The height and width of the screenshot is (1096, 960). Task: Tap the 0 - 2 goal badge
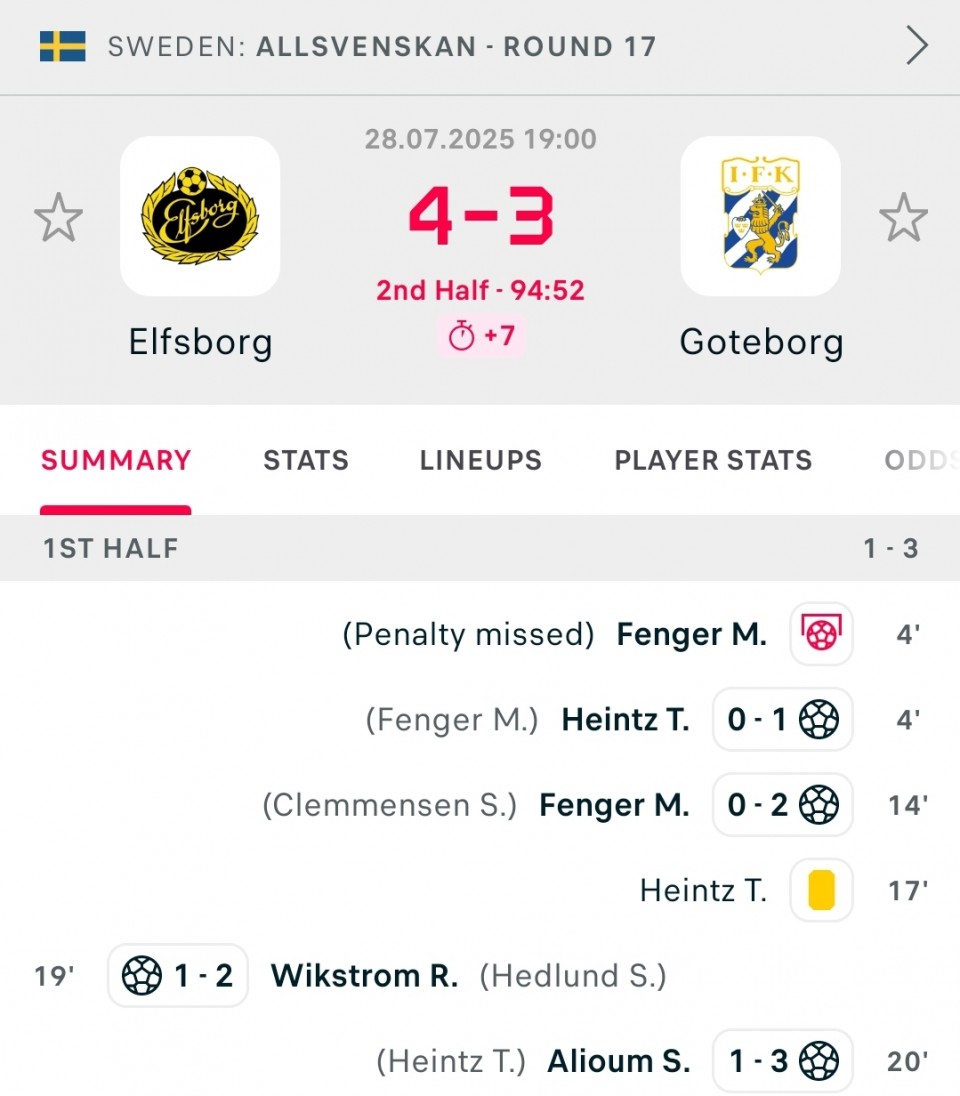point(782,804)
